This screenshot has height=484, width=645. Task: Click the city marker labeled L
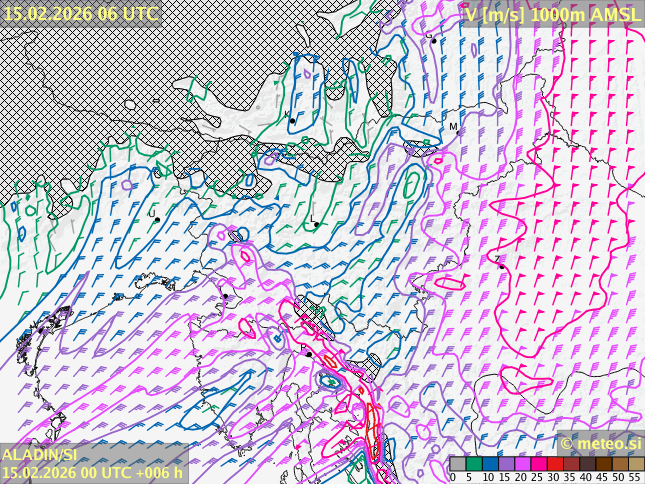316,224
